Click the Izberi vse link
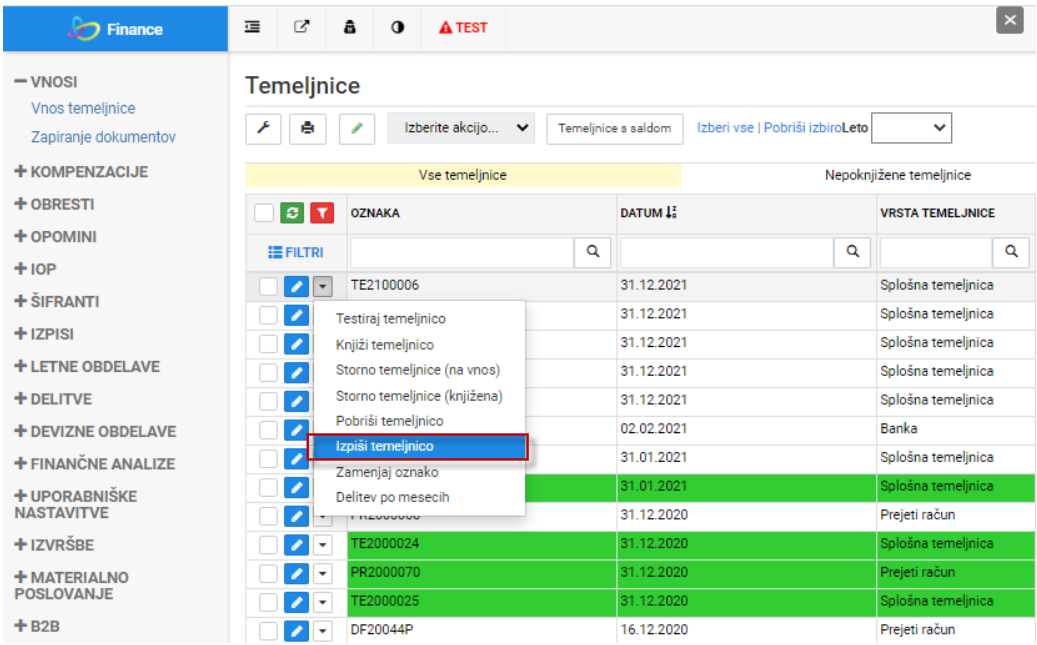The height and width of the screenshot is (645, 1037). tap(725, 128)
